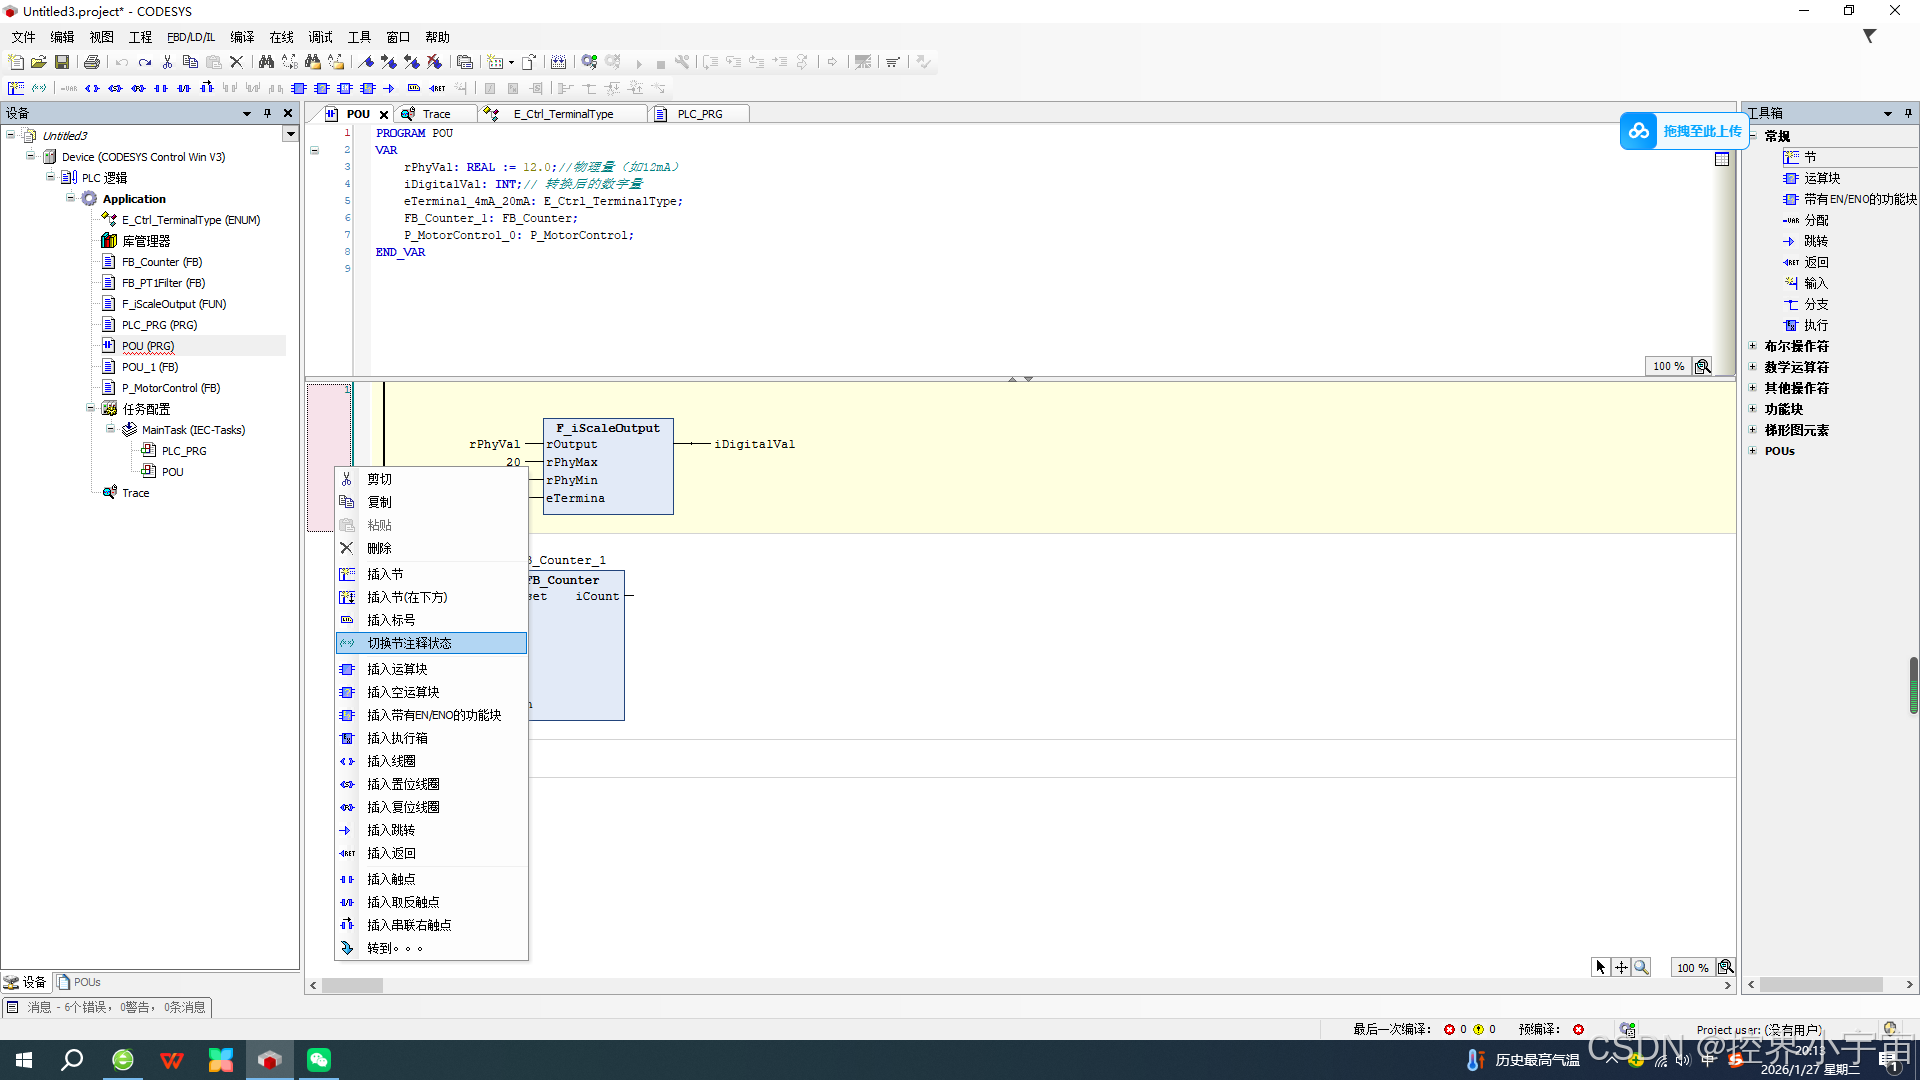Expand the 布尔操作符 toolbox category
The image size is (1920, 1080).
pyautogui.click(x=1752, y=346)
